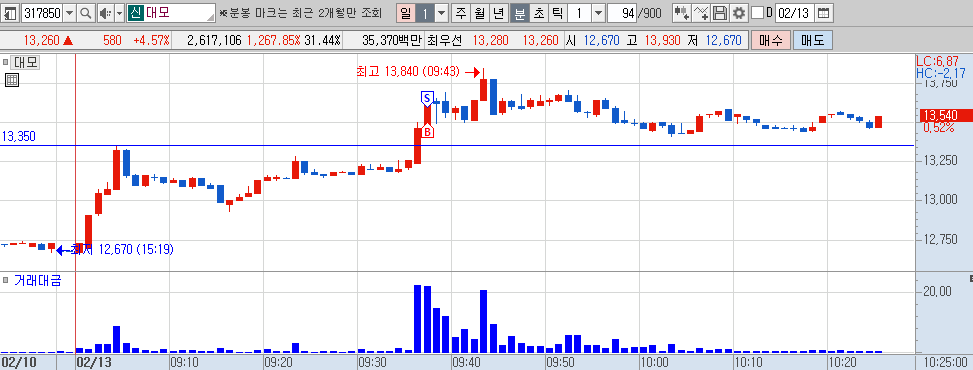Expand the stock code 317850 dropdown
Image resolution: width=973 pixels, height=370 pixels.
(x=69, y=12)
